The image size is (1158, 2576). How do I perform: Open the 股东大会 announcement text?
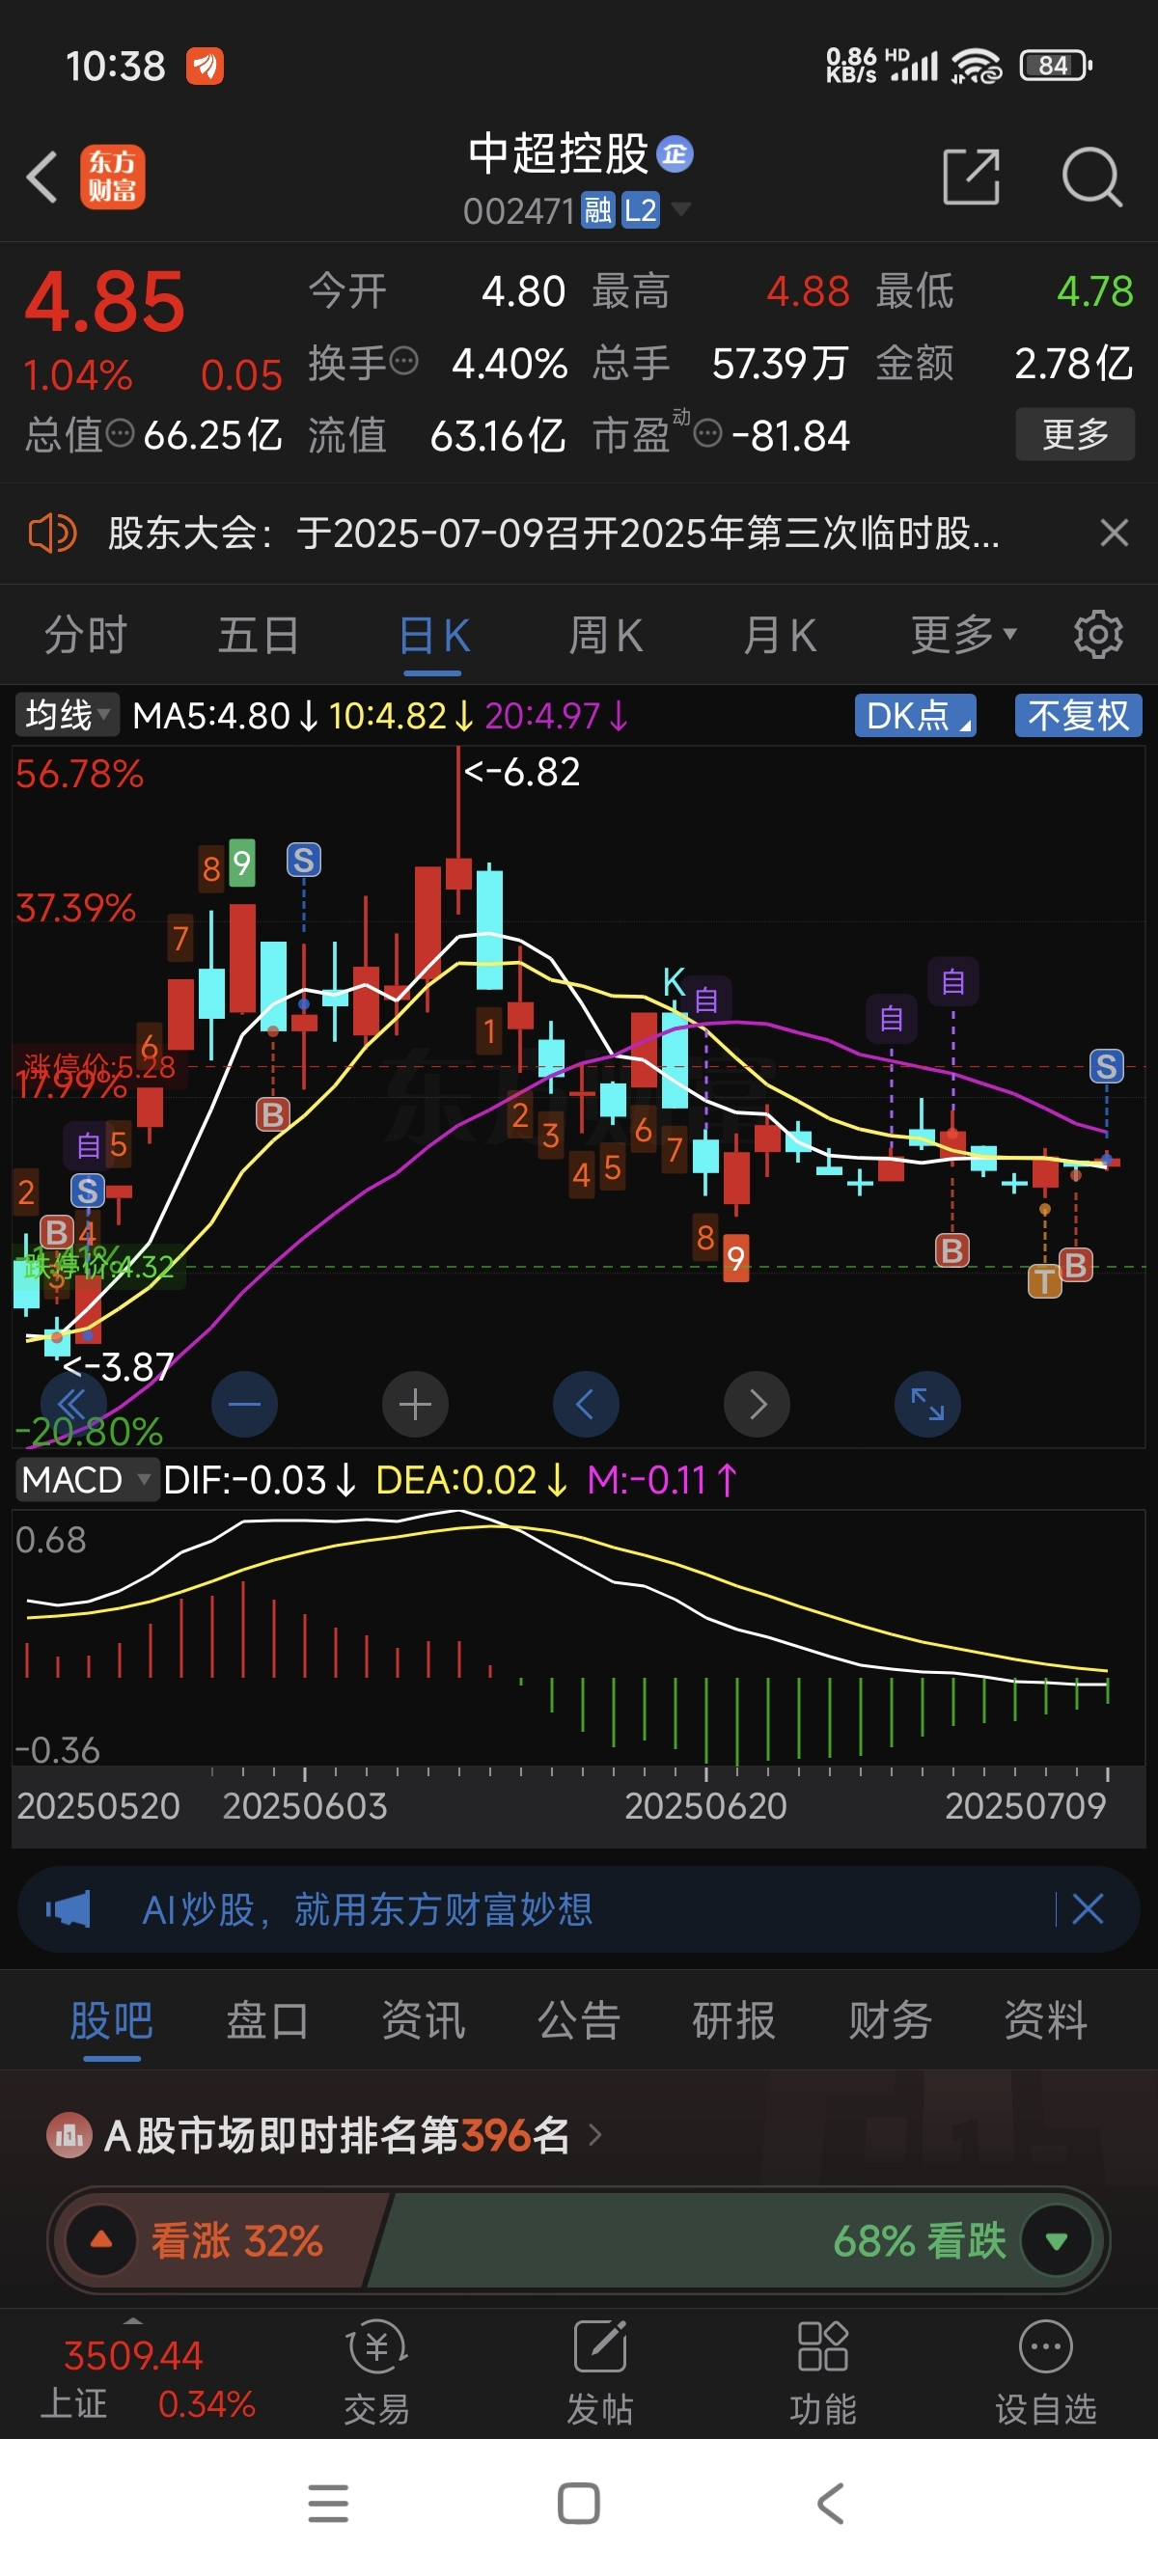pyautogui.click(x=553, y=533)
